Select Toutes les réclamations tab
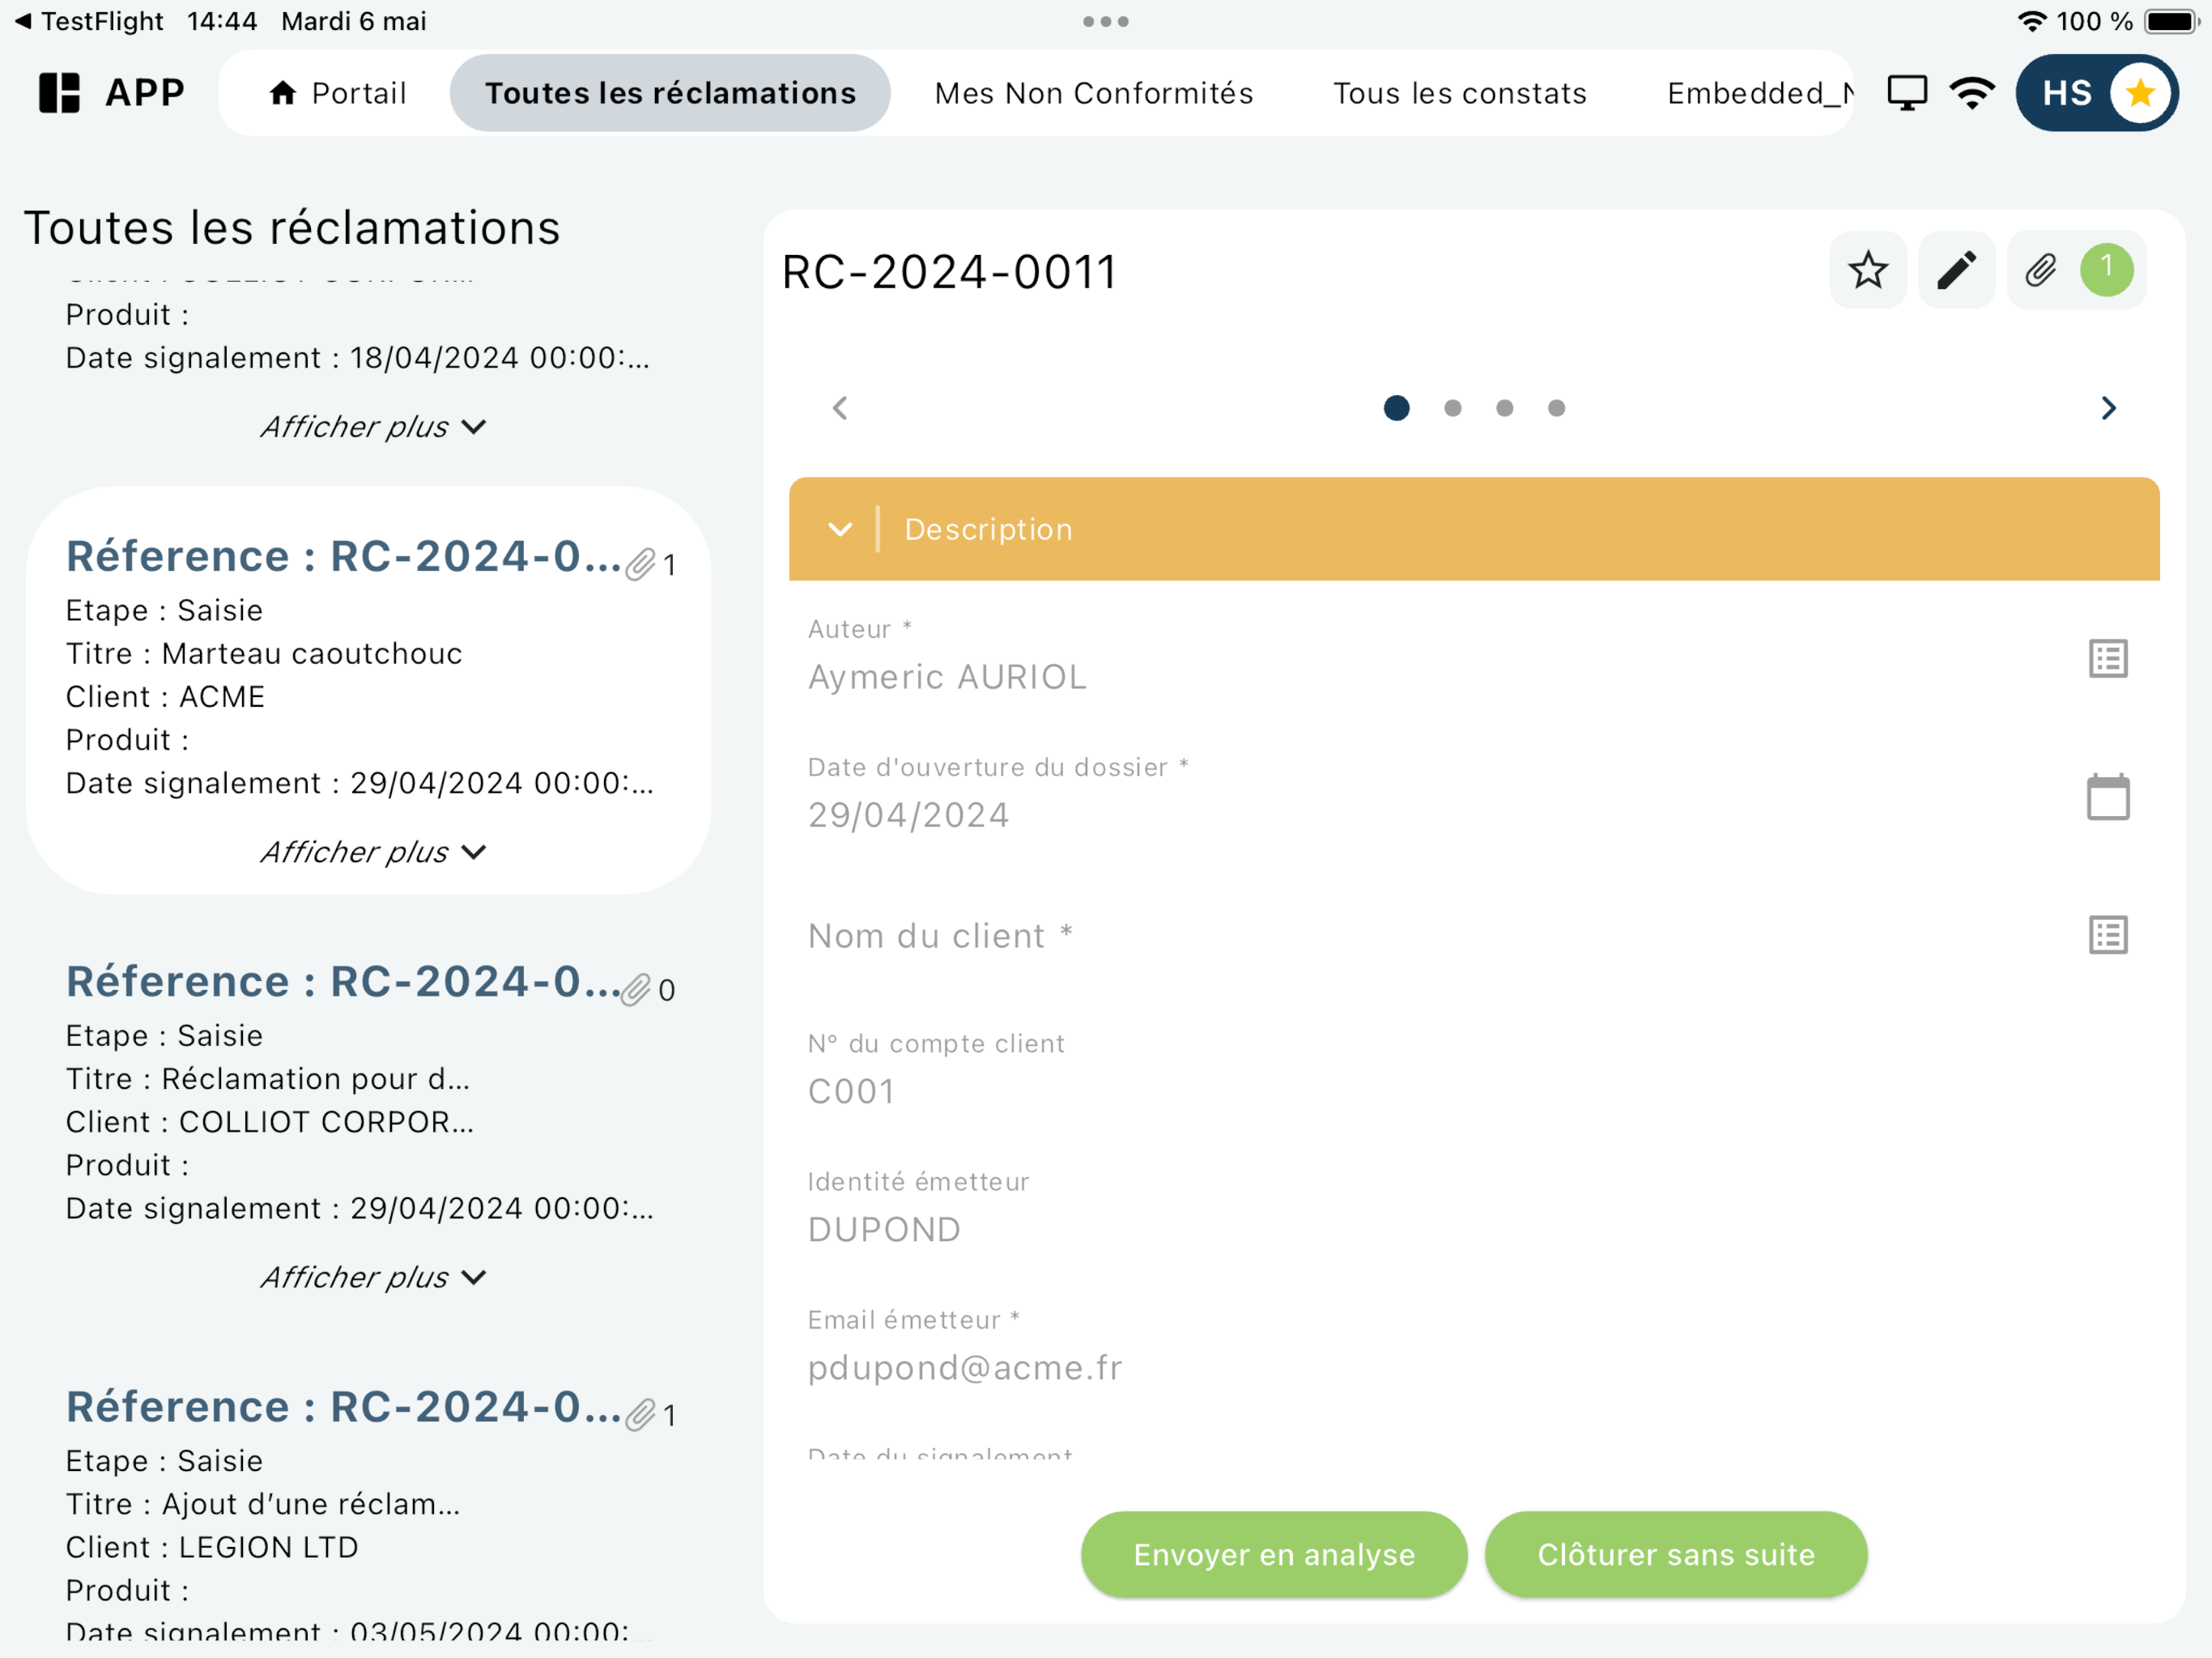 click(x=670, y=93)
